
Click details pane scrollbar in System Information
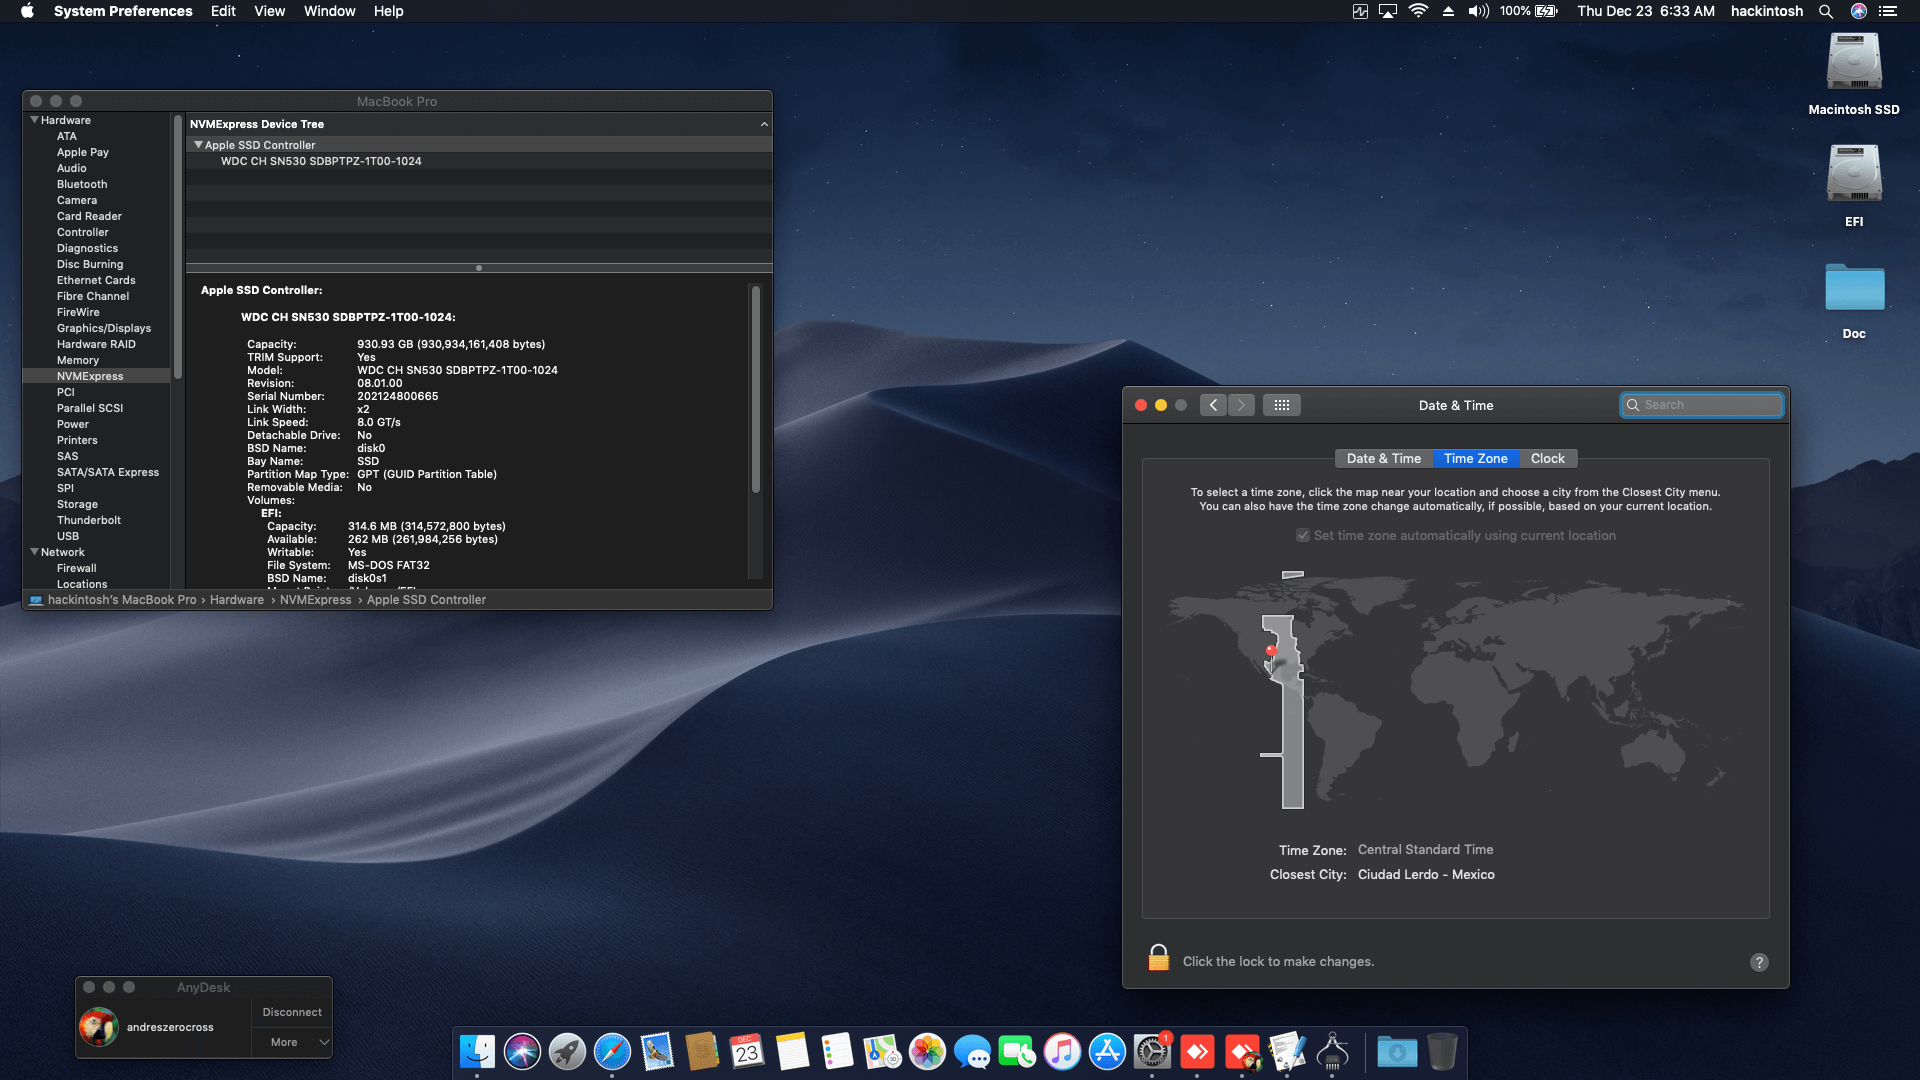point(756,390)
